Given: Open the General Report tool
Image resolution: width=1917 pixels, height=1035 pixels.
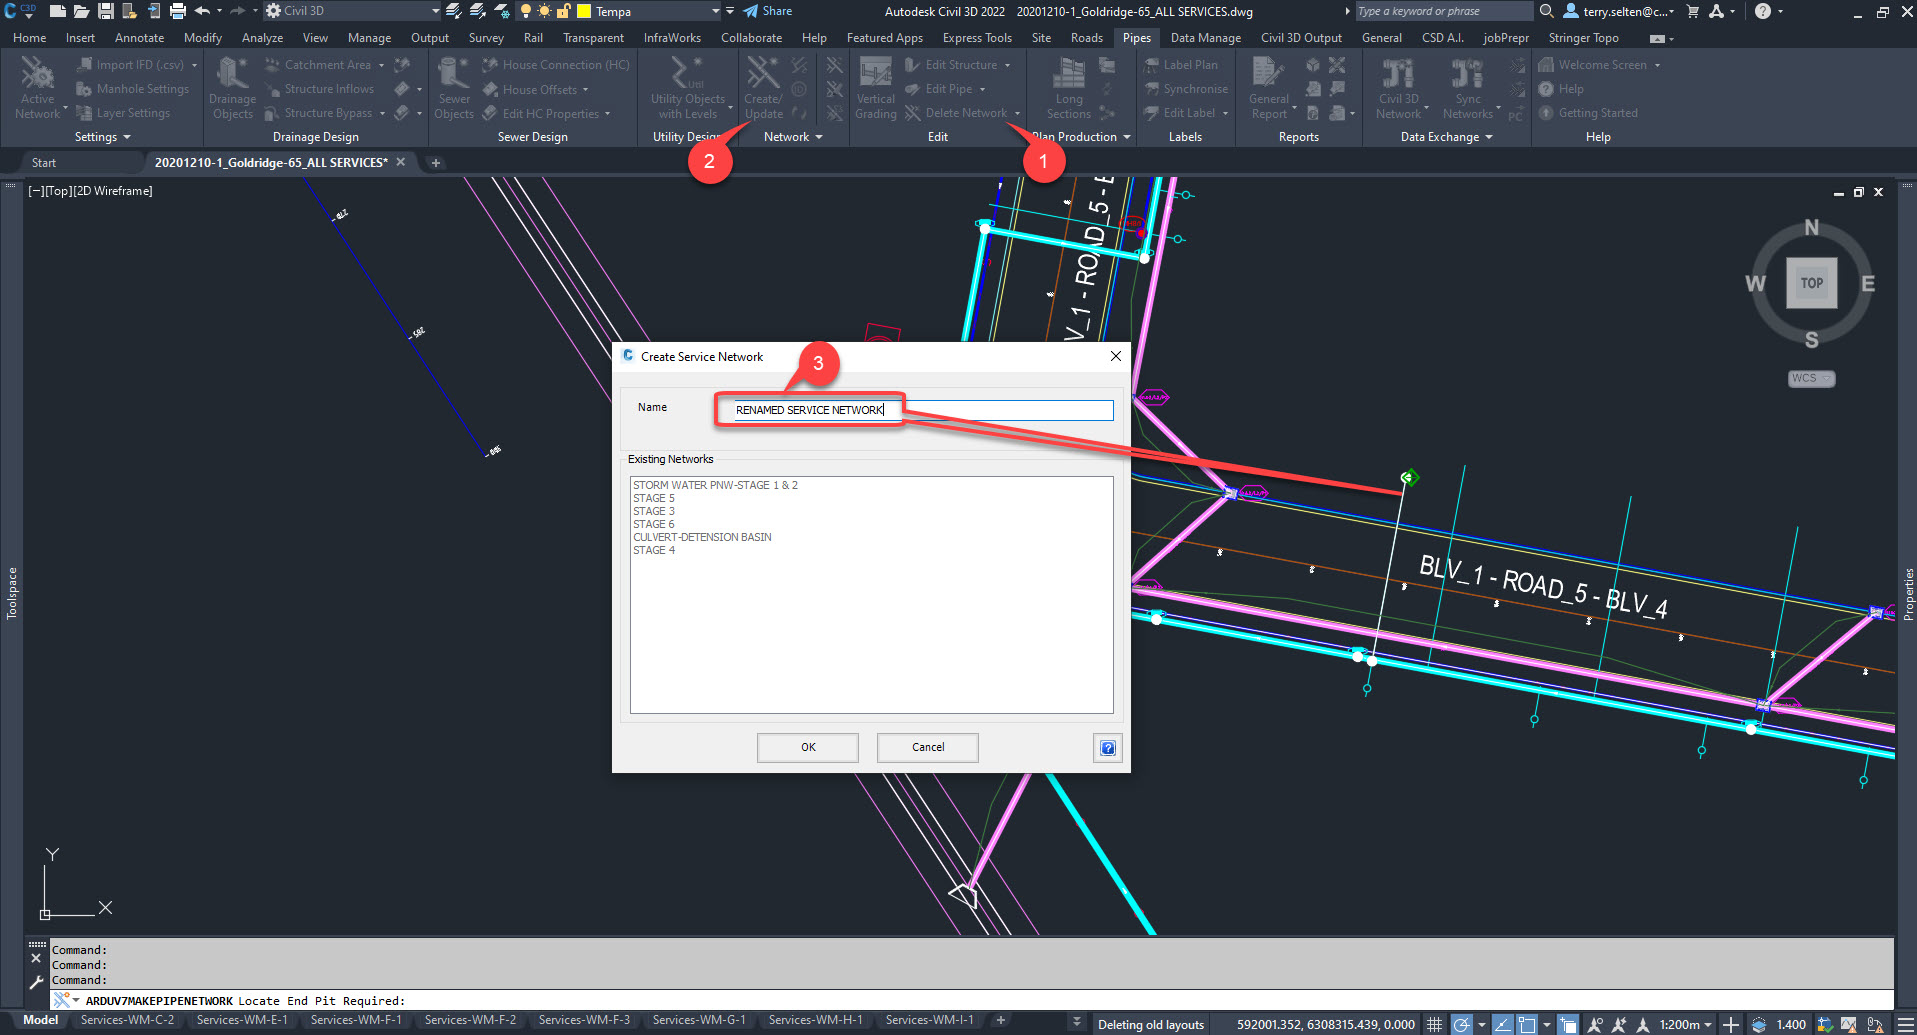Looking at the screenshot, I should click(1268, 87).
